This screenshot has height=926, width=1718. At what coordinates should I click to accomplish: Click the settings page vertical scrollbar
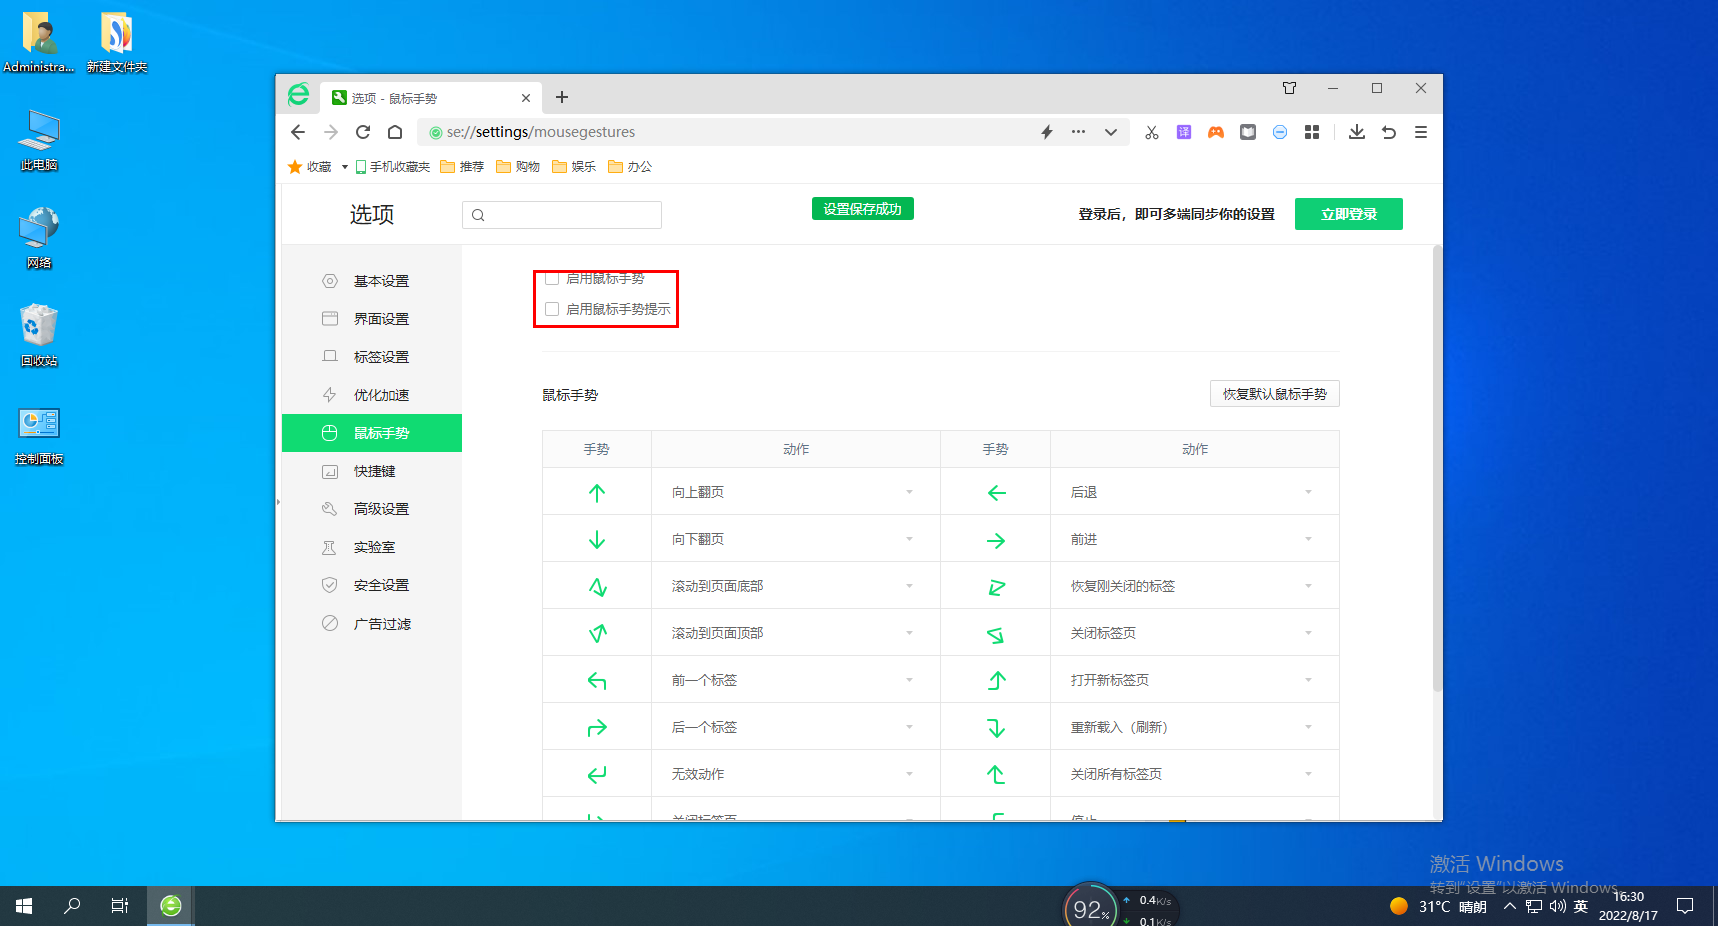click(x=1437, y=468)
